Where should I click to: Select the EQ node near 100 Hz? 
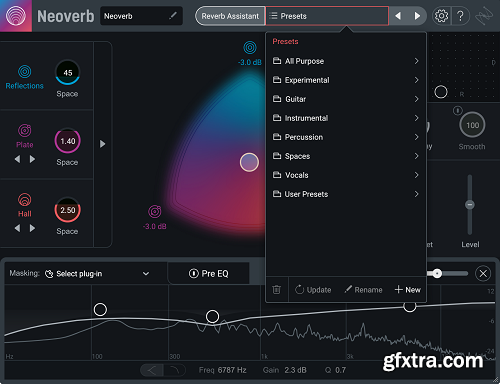tap(100, 309)
